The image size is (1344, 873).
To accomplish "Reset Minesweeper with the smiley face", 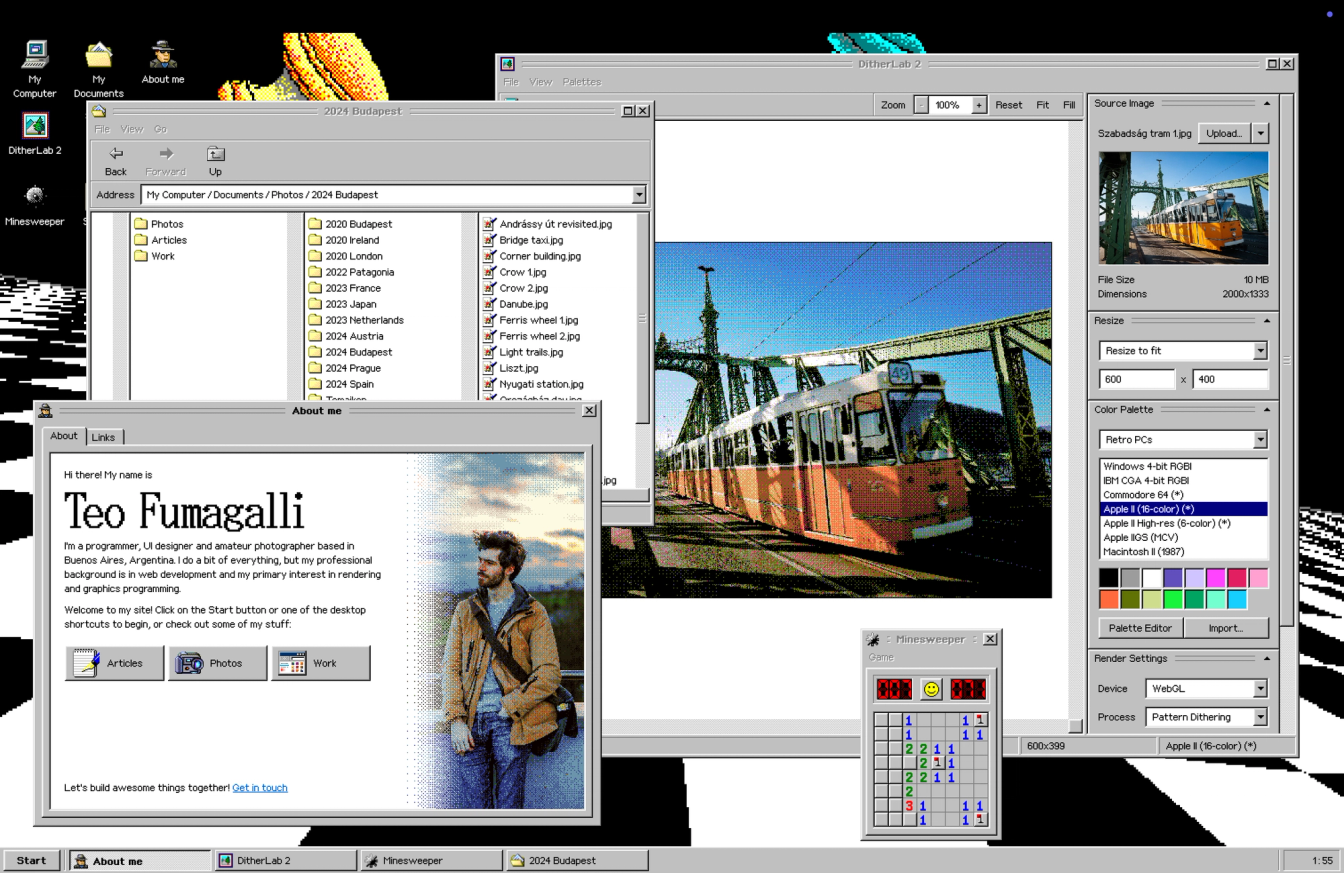I will (x=931, y=689).
